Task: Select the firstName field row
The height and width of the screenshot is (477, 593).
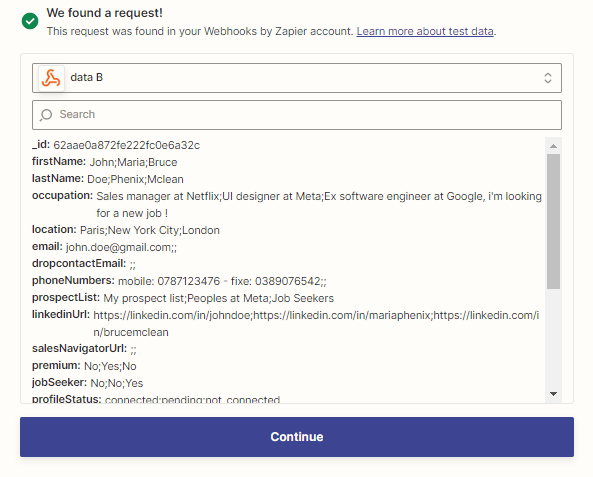Action: pyautogui.click(x=105, y=162)
